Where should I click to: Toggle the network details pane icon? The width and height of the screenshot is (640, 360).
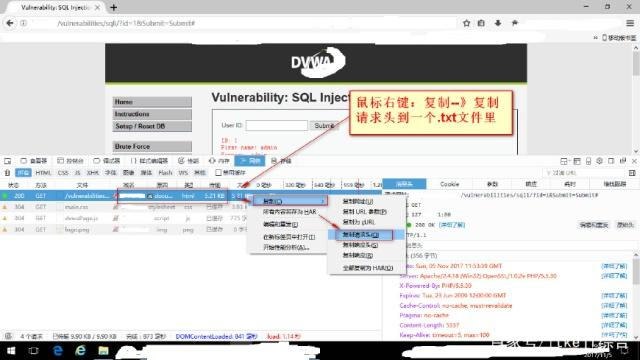632,173
